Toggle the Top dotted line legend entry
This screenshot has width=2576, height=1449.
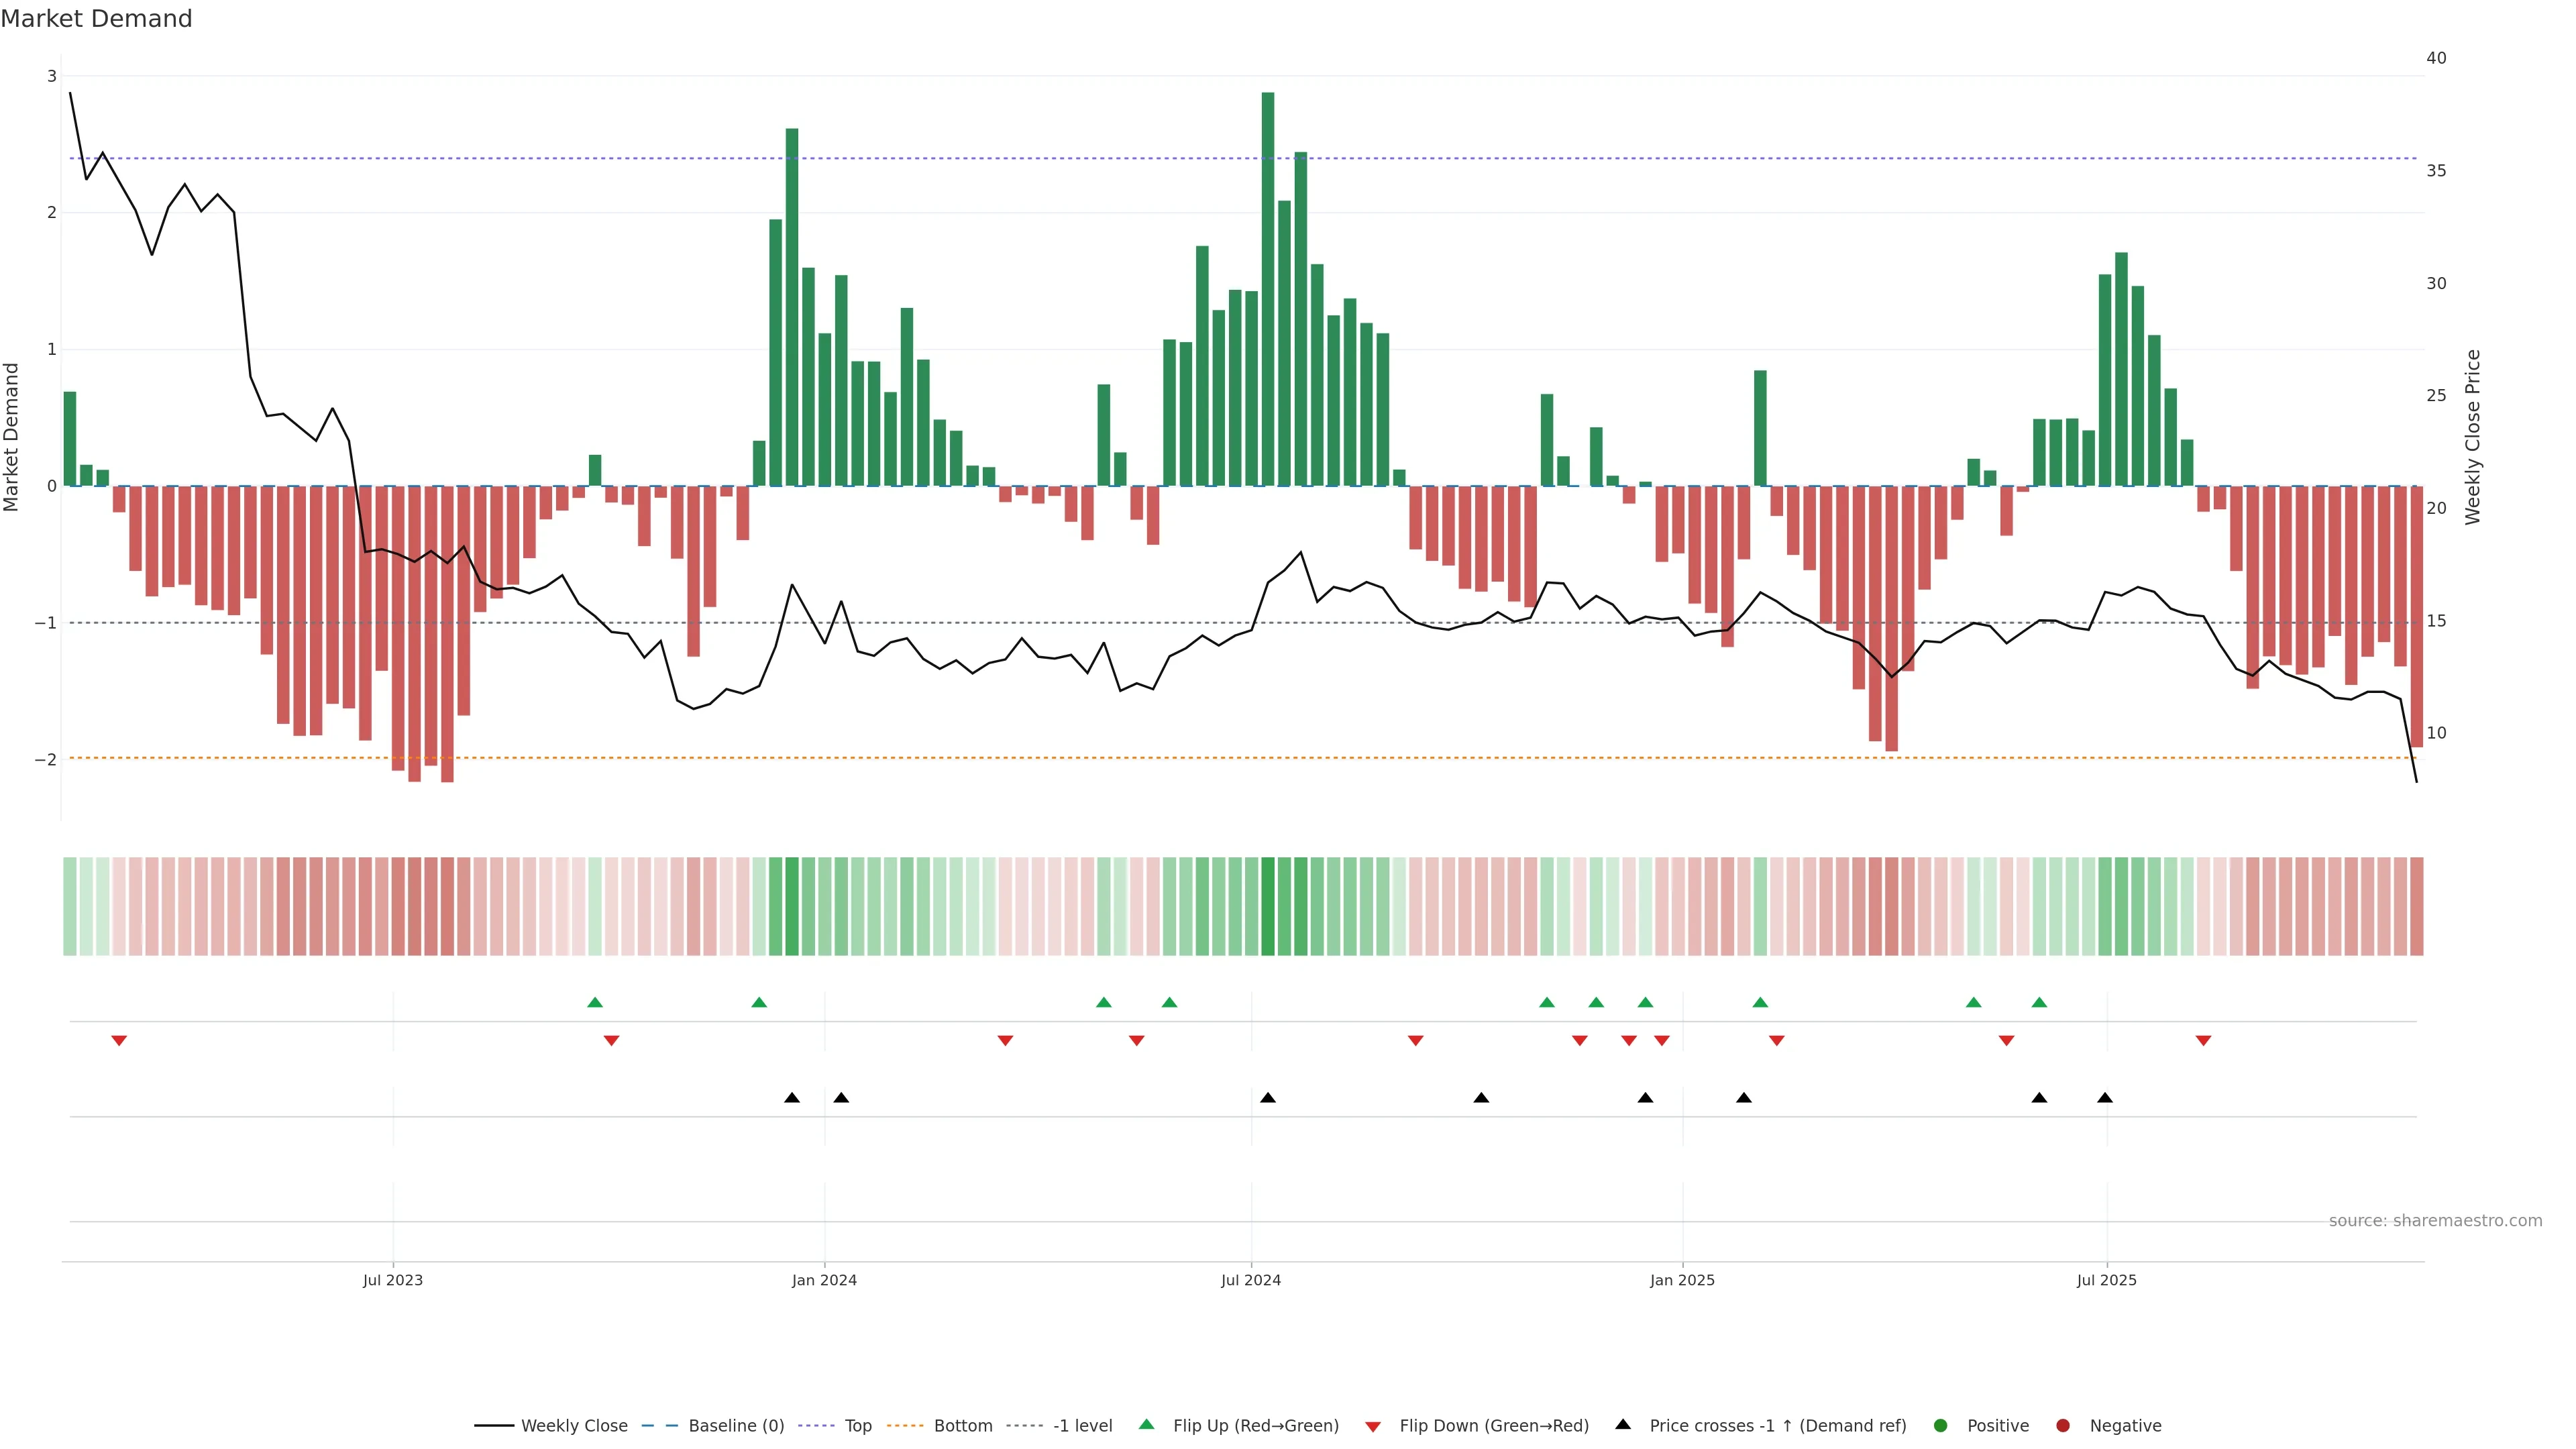(857, 1426)
